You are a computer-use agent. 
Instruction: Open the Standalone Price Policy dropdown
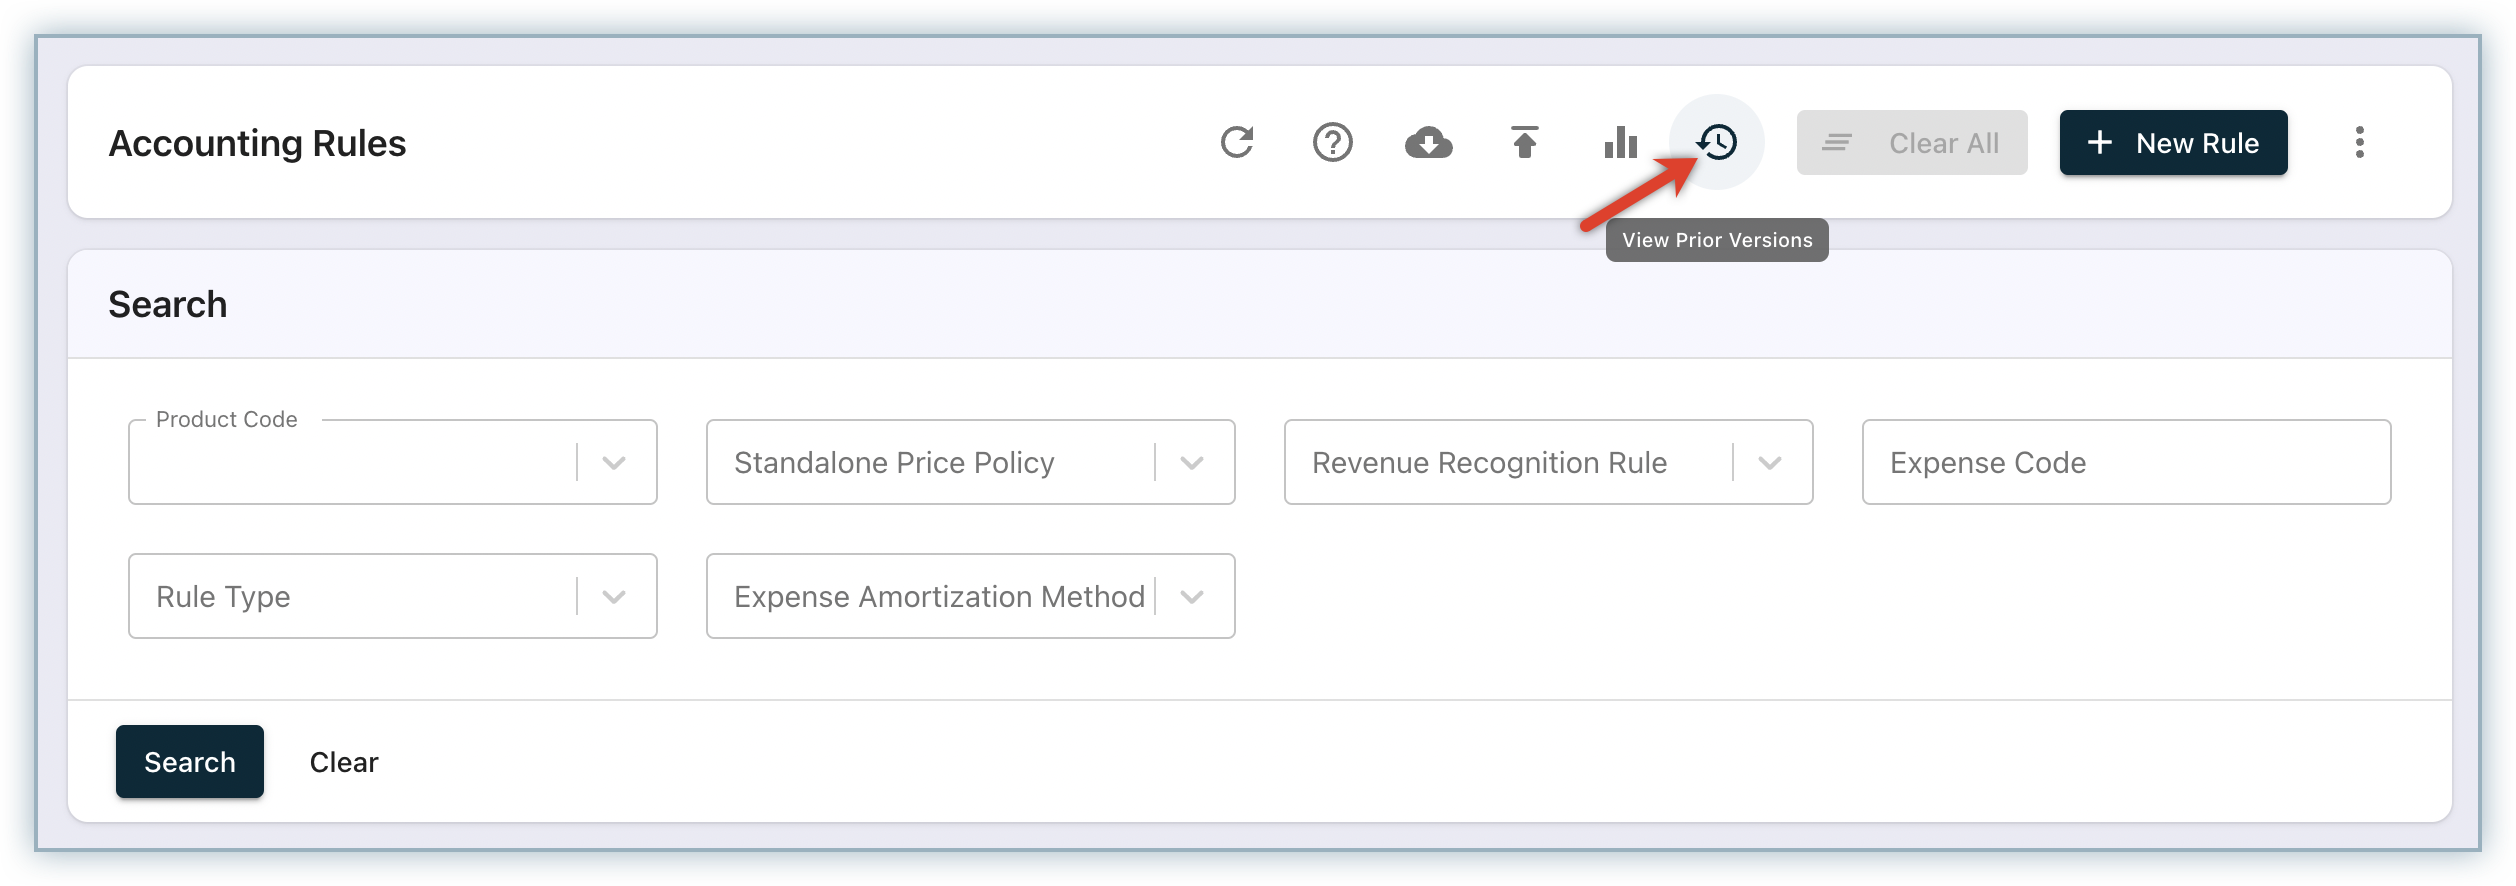(1191, 463)
